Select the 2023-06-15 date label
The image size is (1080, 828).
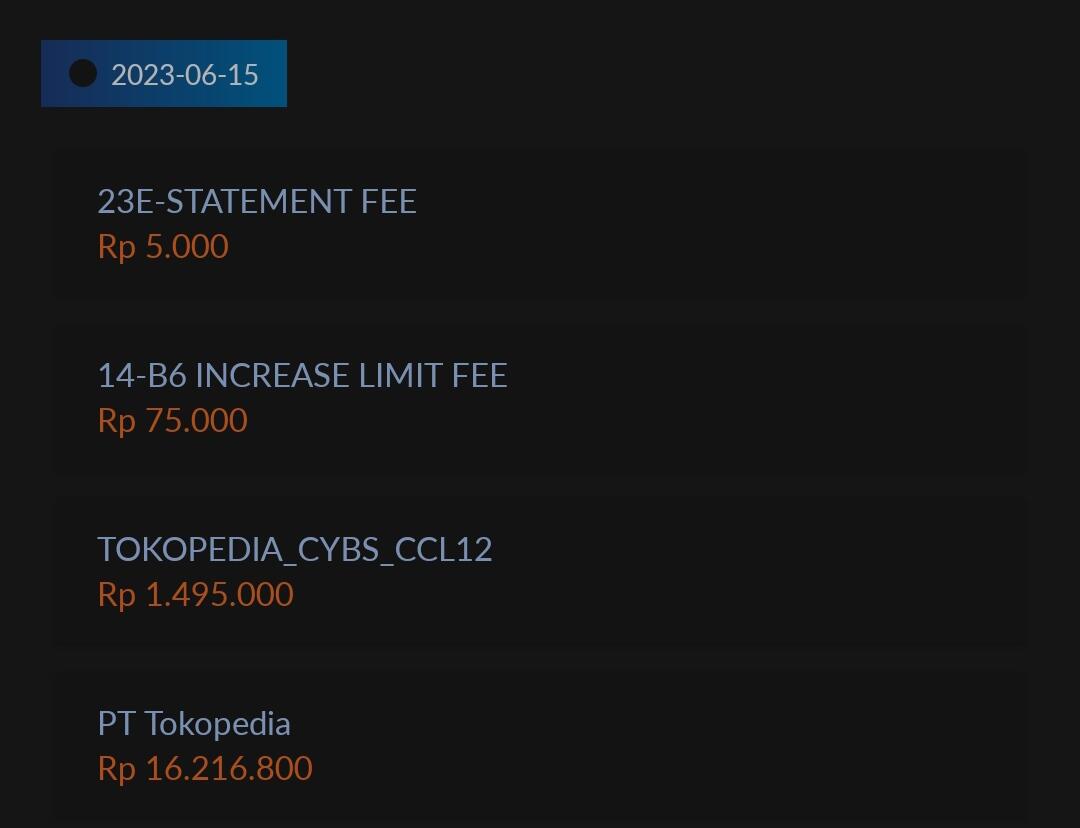coord(185,75)
